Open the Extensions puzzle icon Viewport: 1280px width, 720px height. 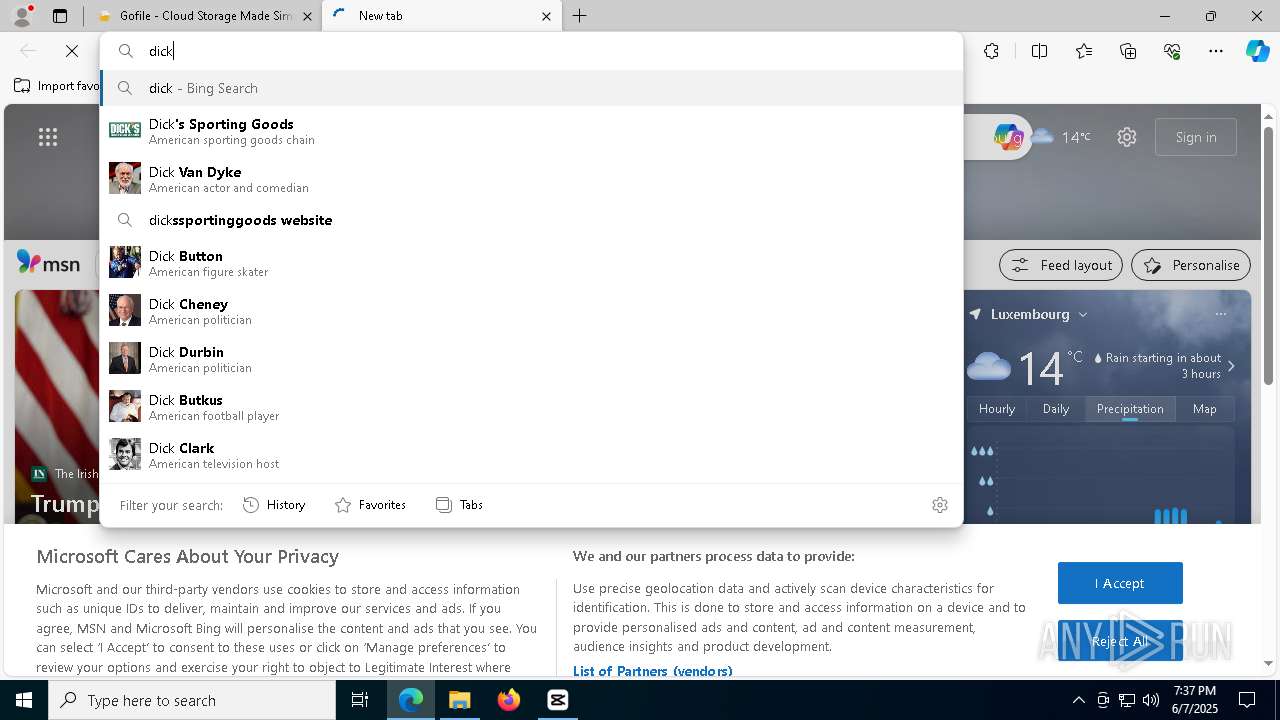pos(991,51)
